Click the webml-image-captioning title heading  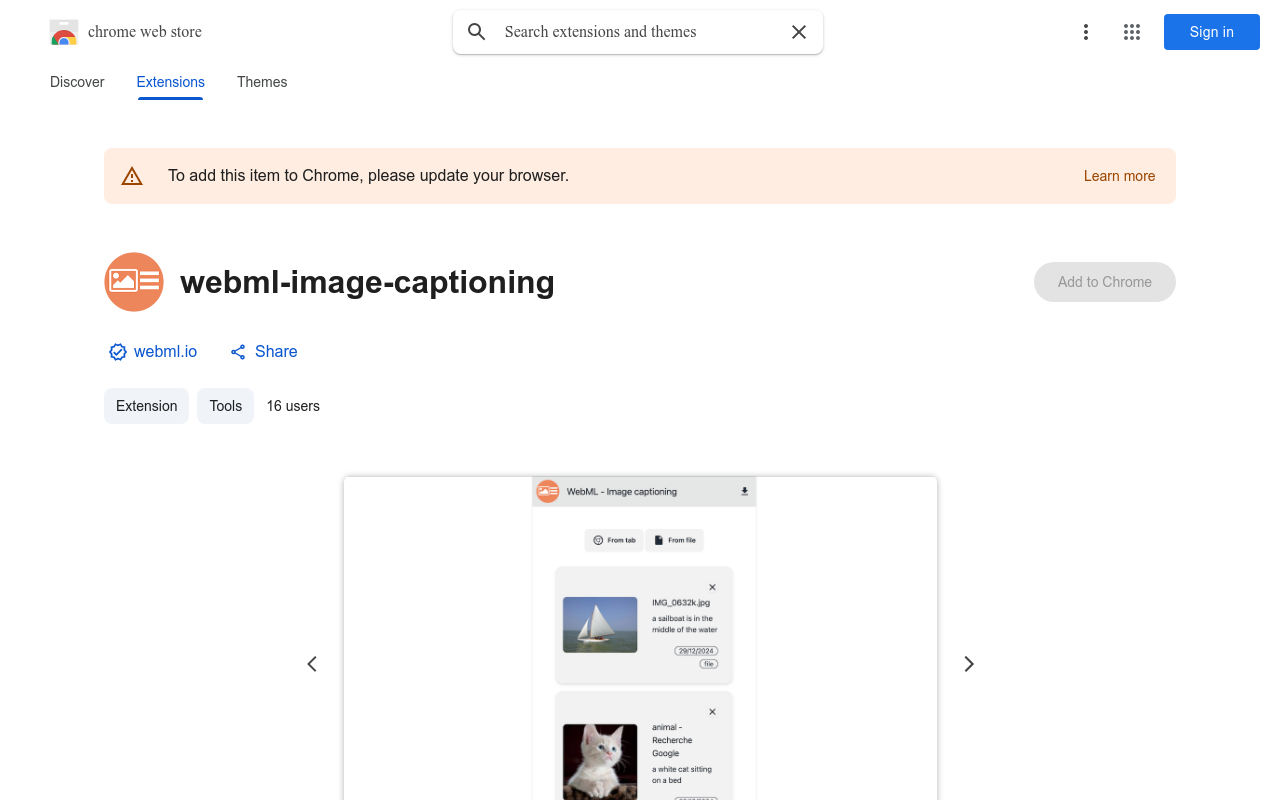coord(367,282)
